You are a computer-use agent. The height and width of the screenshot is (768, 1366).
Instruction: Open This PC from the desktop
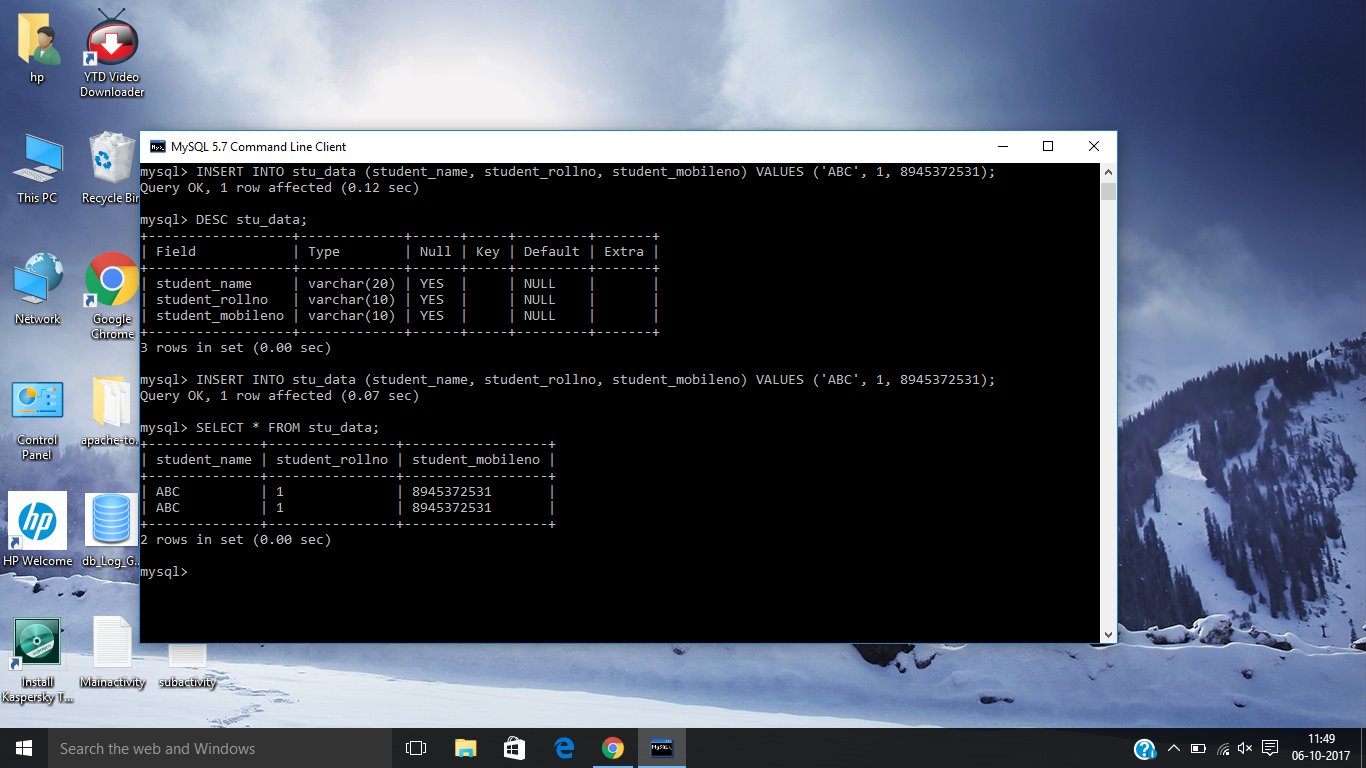coord(36,160)
